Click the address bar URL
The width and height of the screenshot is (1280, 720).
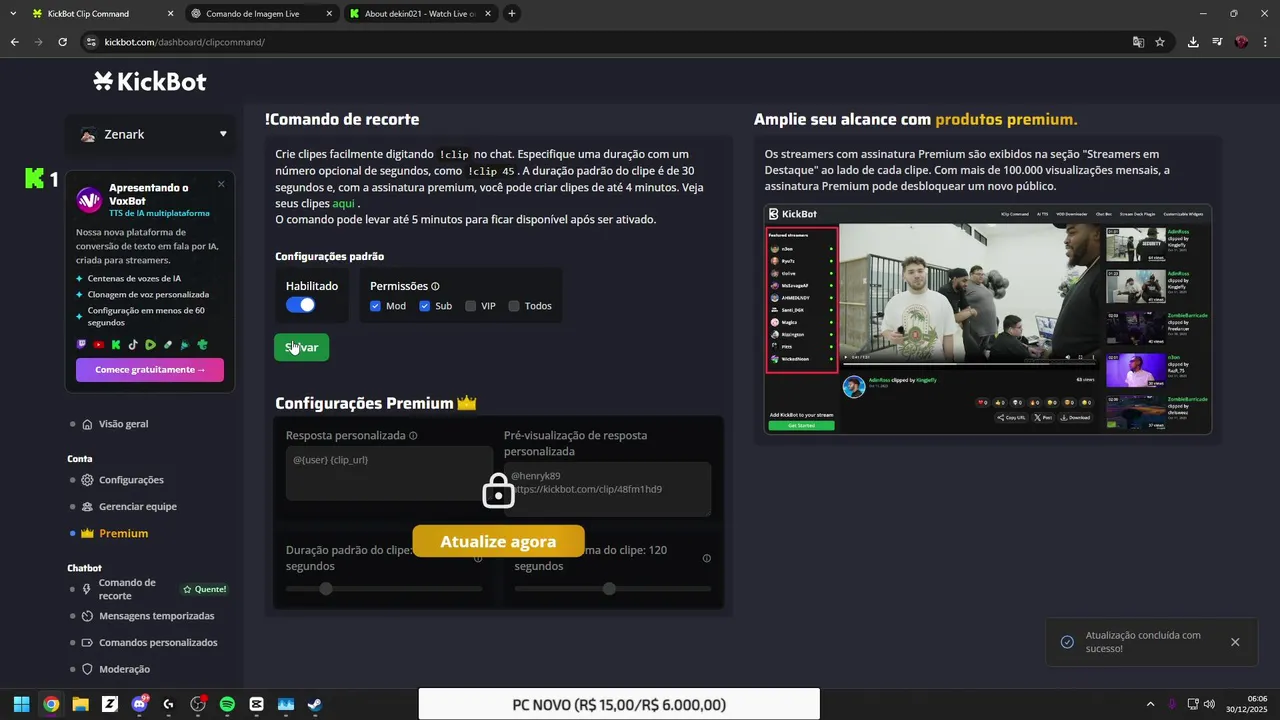184,42
